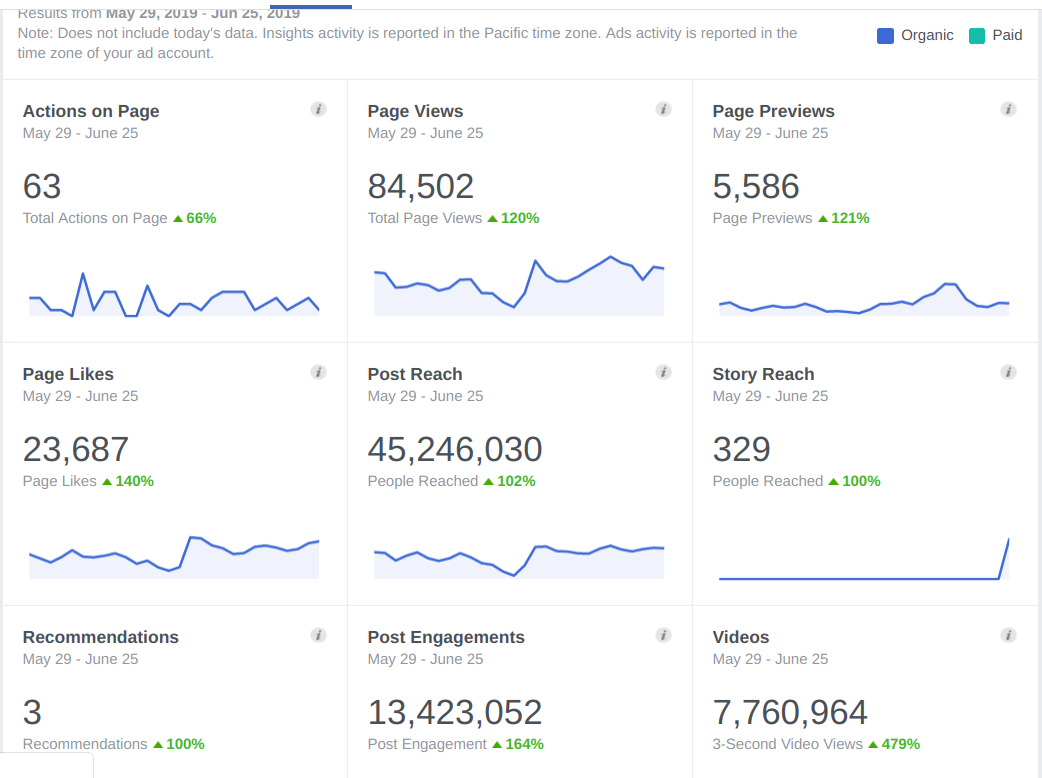Open Page Views info icon
The height and width of the screenshot is (778, 1042).
coord(663,109)
